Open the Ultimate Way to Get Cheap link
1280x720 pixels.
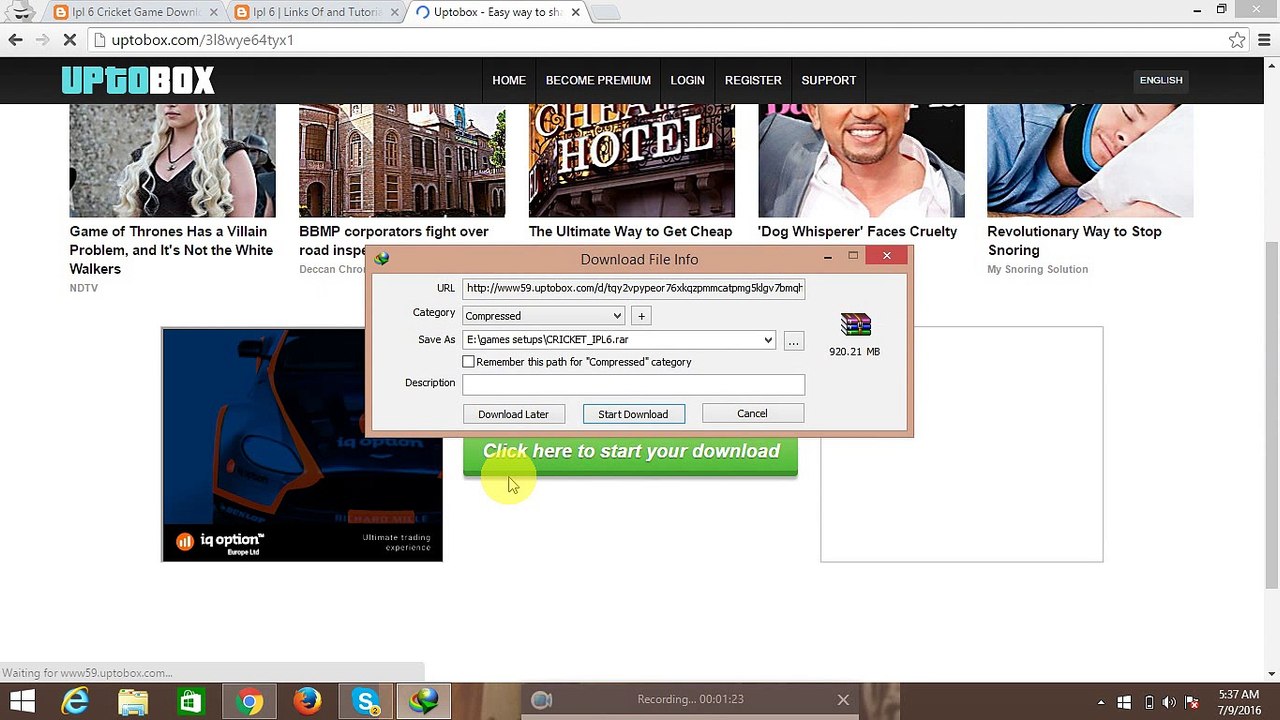pyautogui.click(x=630, y=232)
